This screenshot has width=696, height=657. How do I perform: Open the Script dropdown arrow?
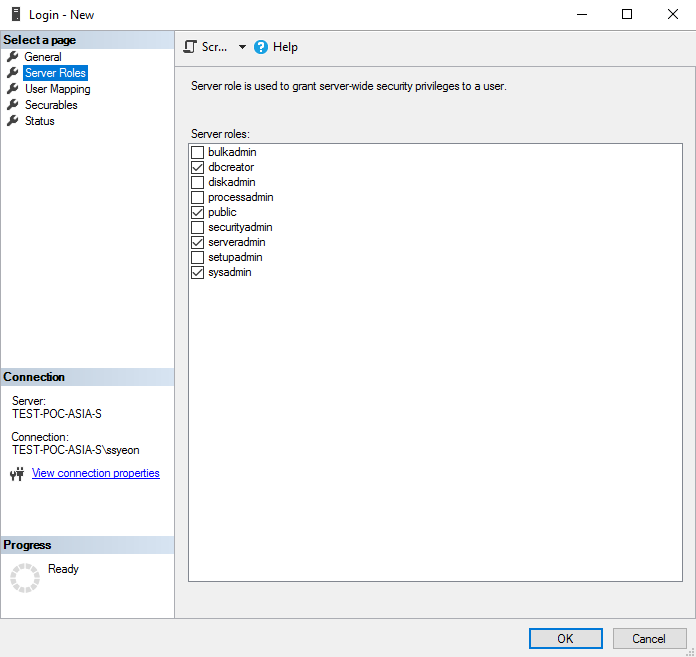point(242,47)
